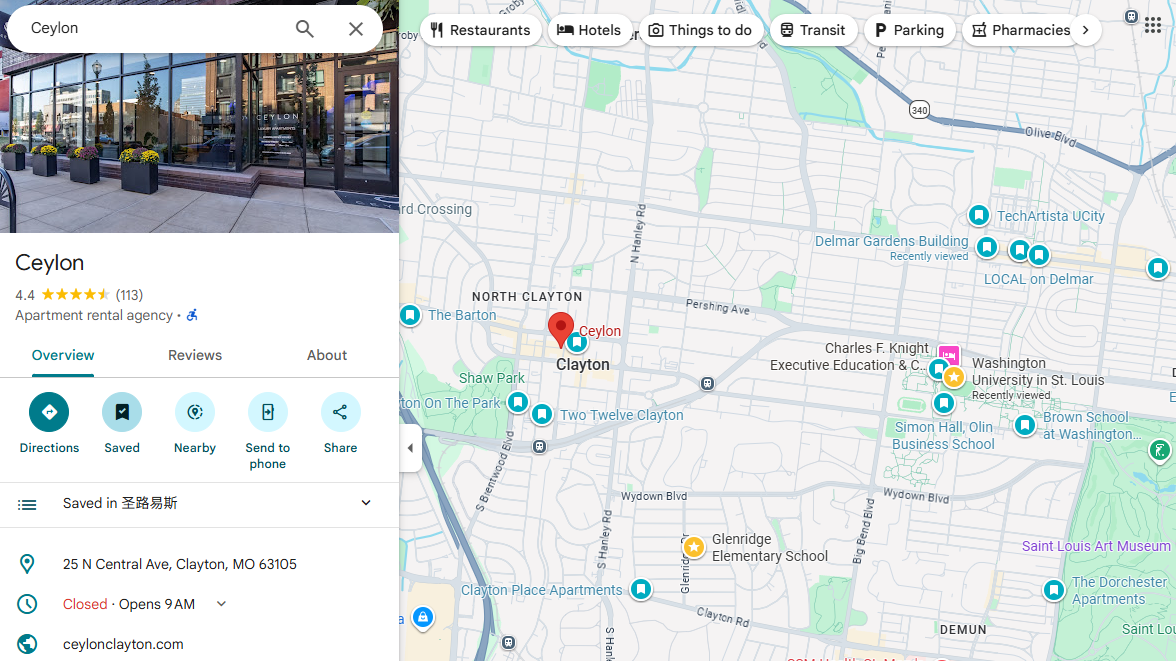
Task: Click into the Ceylon search field
Action: [x=150, y=29]
